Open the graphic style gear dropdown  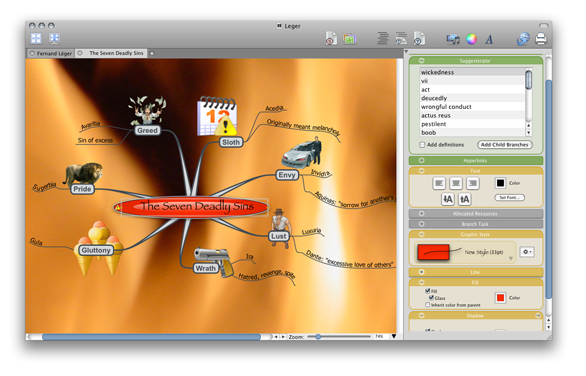click(x=527, y=252)
